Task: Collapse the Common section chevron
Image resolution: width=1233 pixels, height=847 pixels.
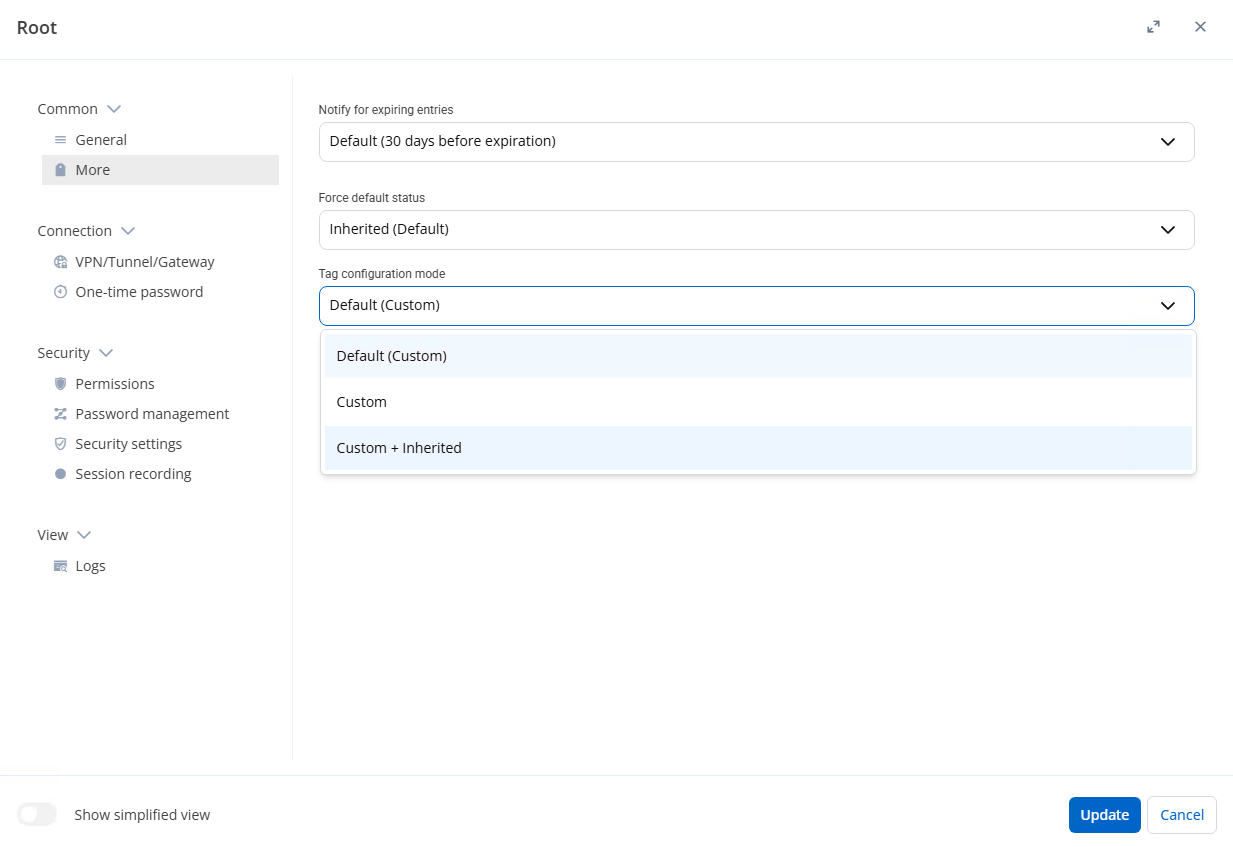Action: 114,109
